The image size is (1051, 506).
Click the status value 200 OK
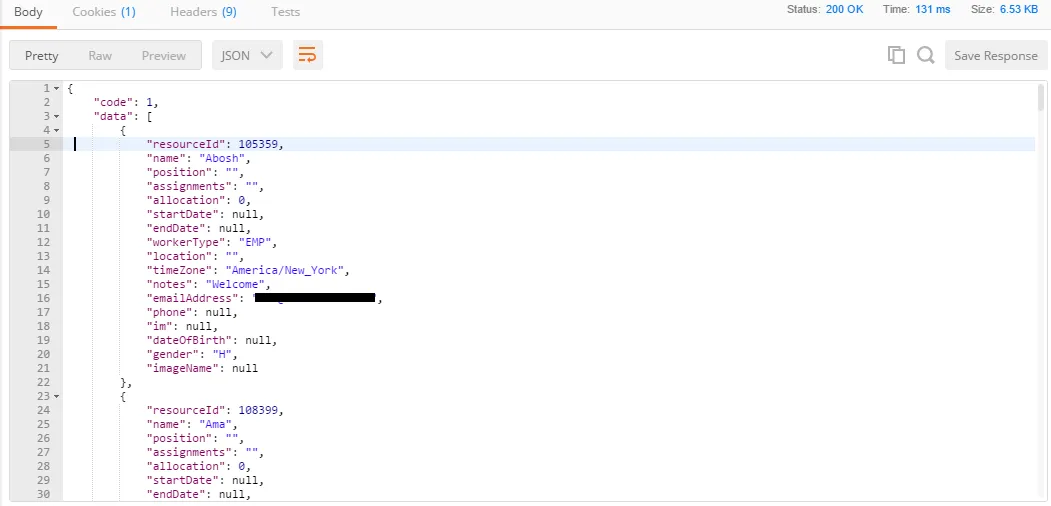(x=845, y=9)
